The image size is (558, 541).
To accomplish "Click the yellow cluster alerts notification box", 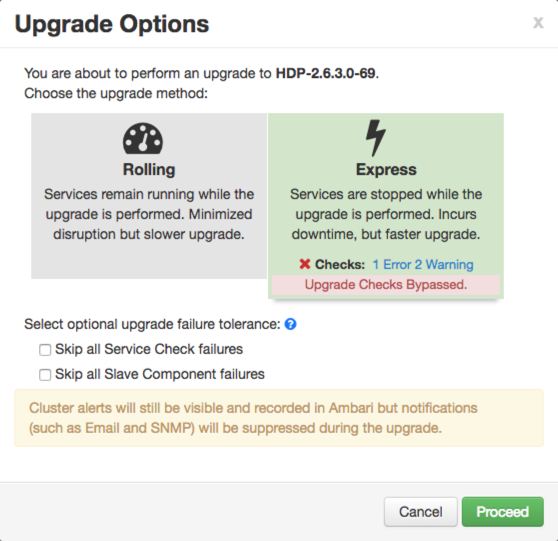I will [x=279, y=418].
